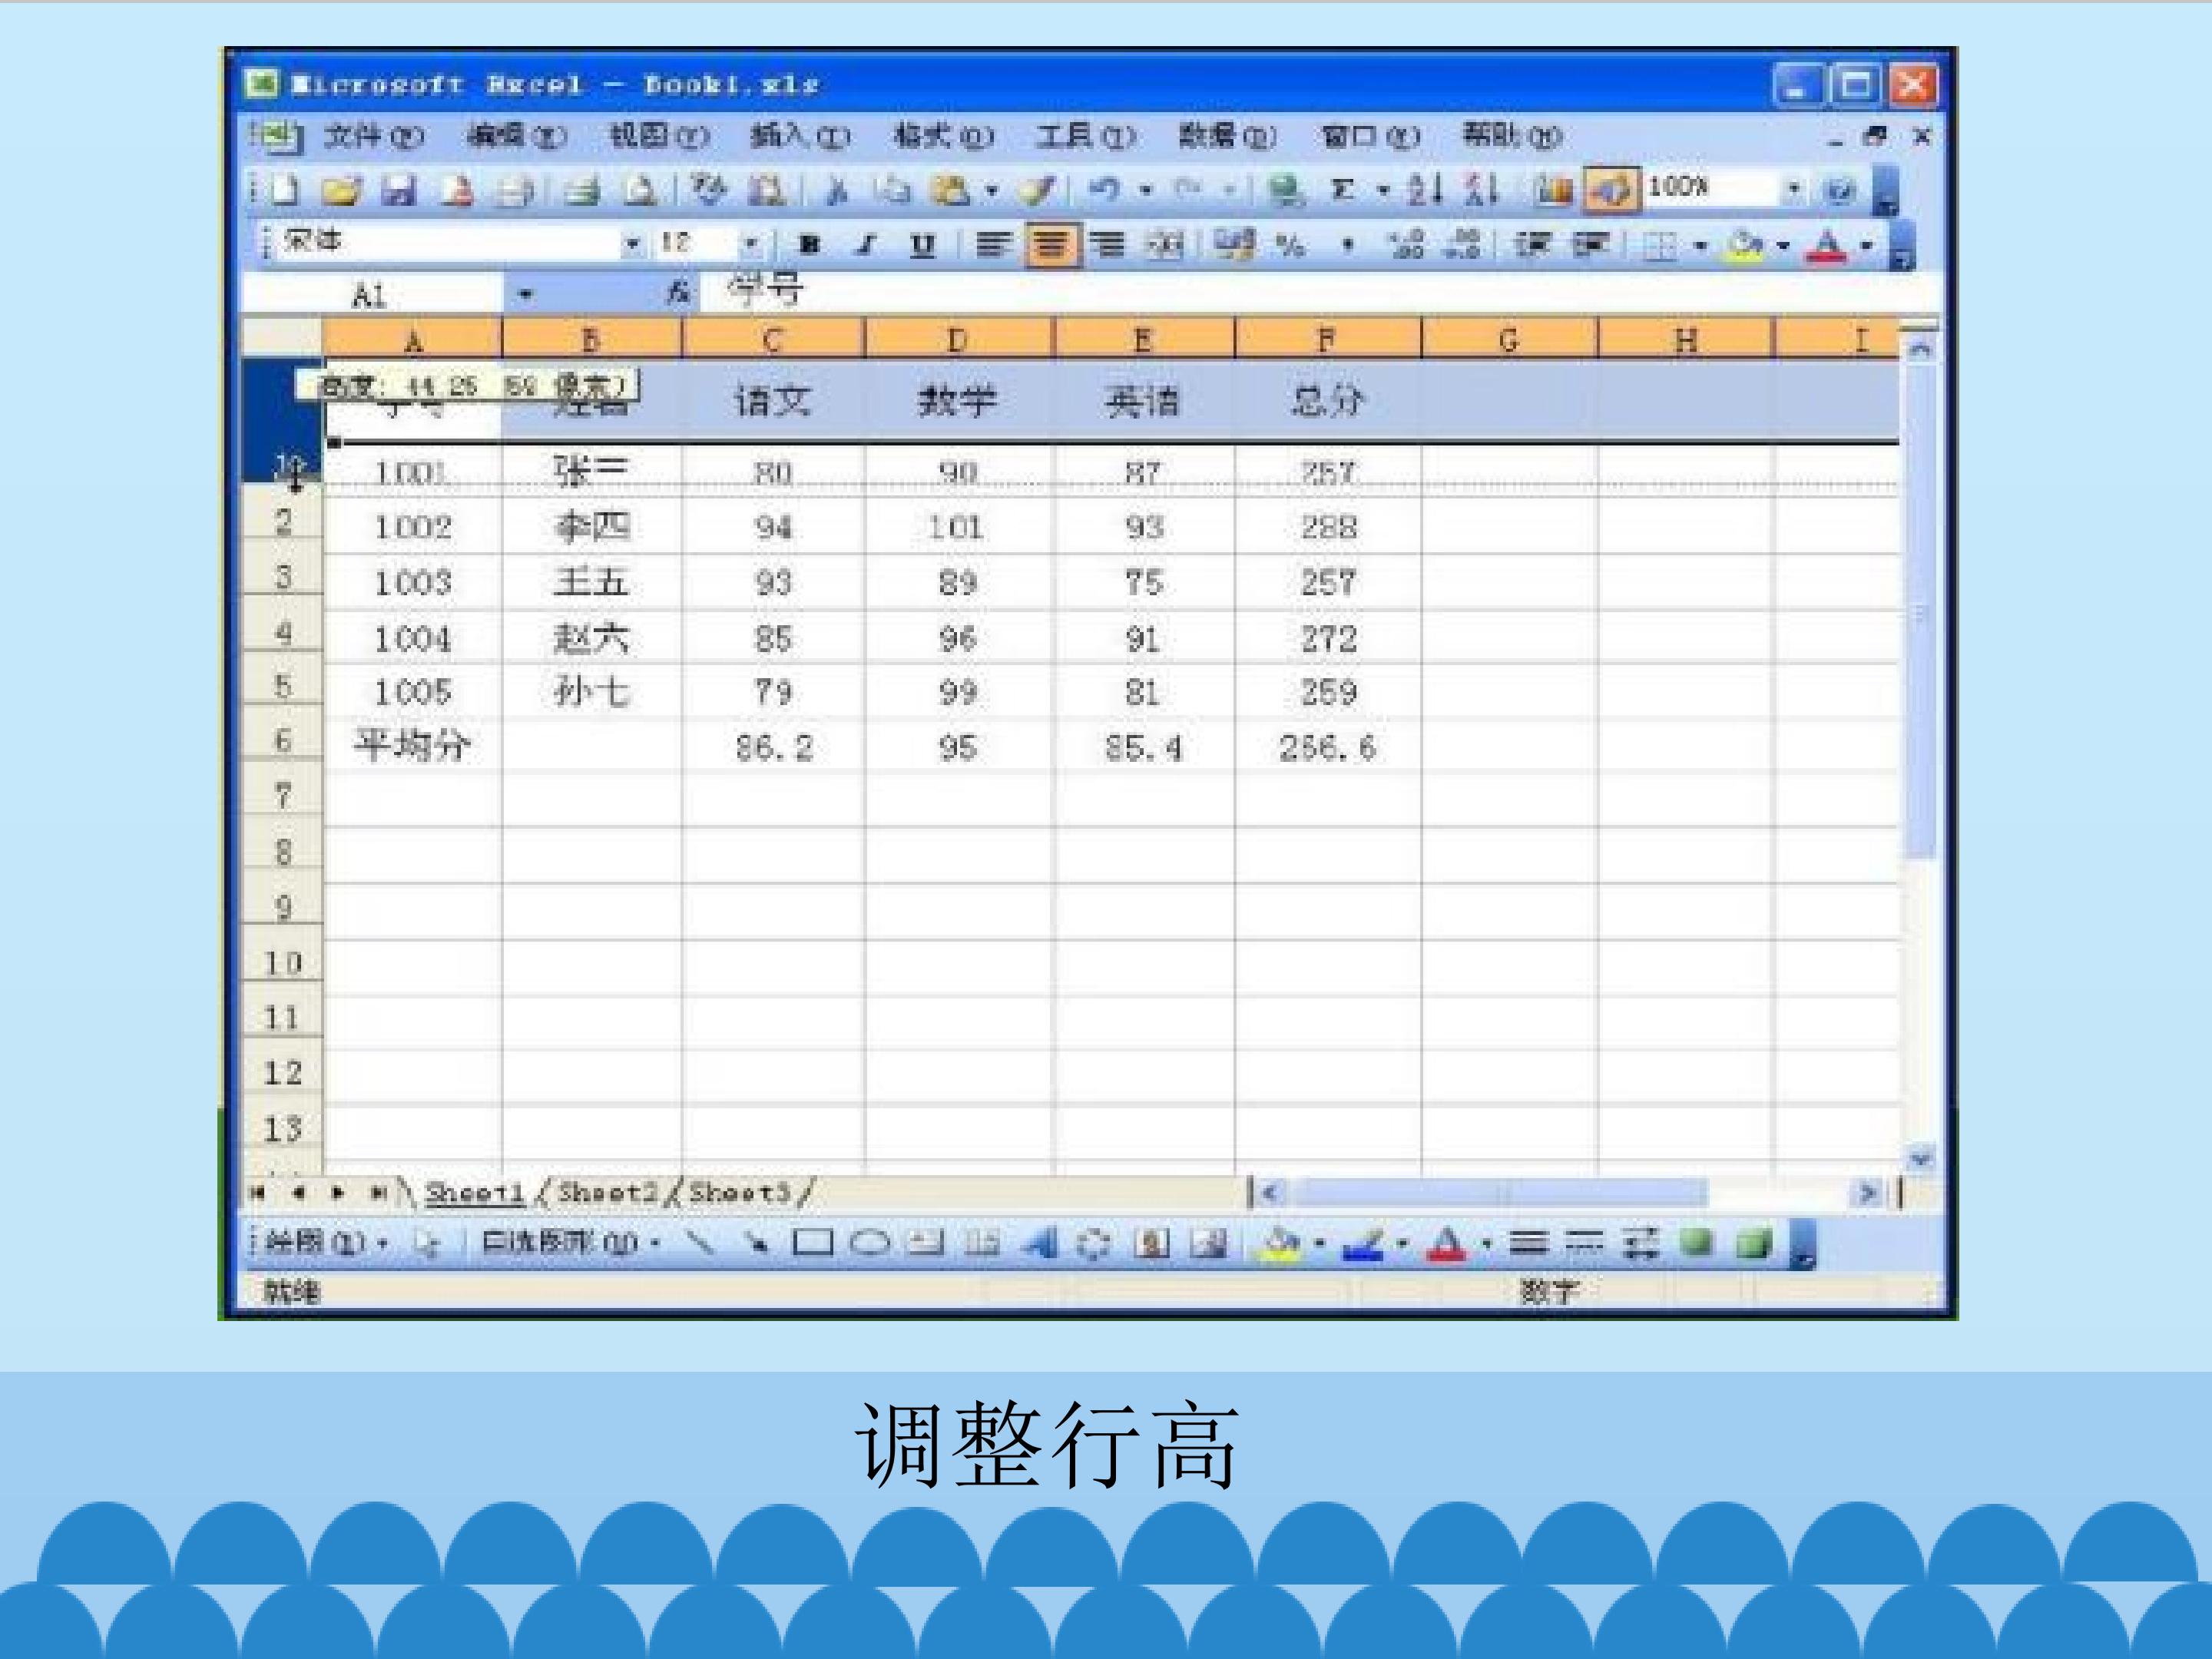Open the Print Preview toolbar icon
This screenshot has height=1659, width=2212.
641,189
